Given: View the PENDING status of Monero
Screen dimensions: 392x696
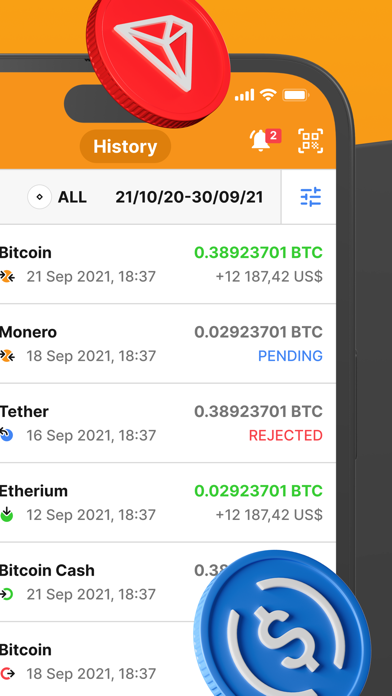Looking at the screenshot, I should [x=290, y=356].
